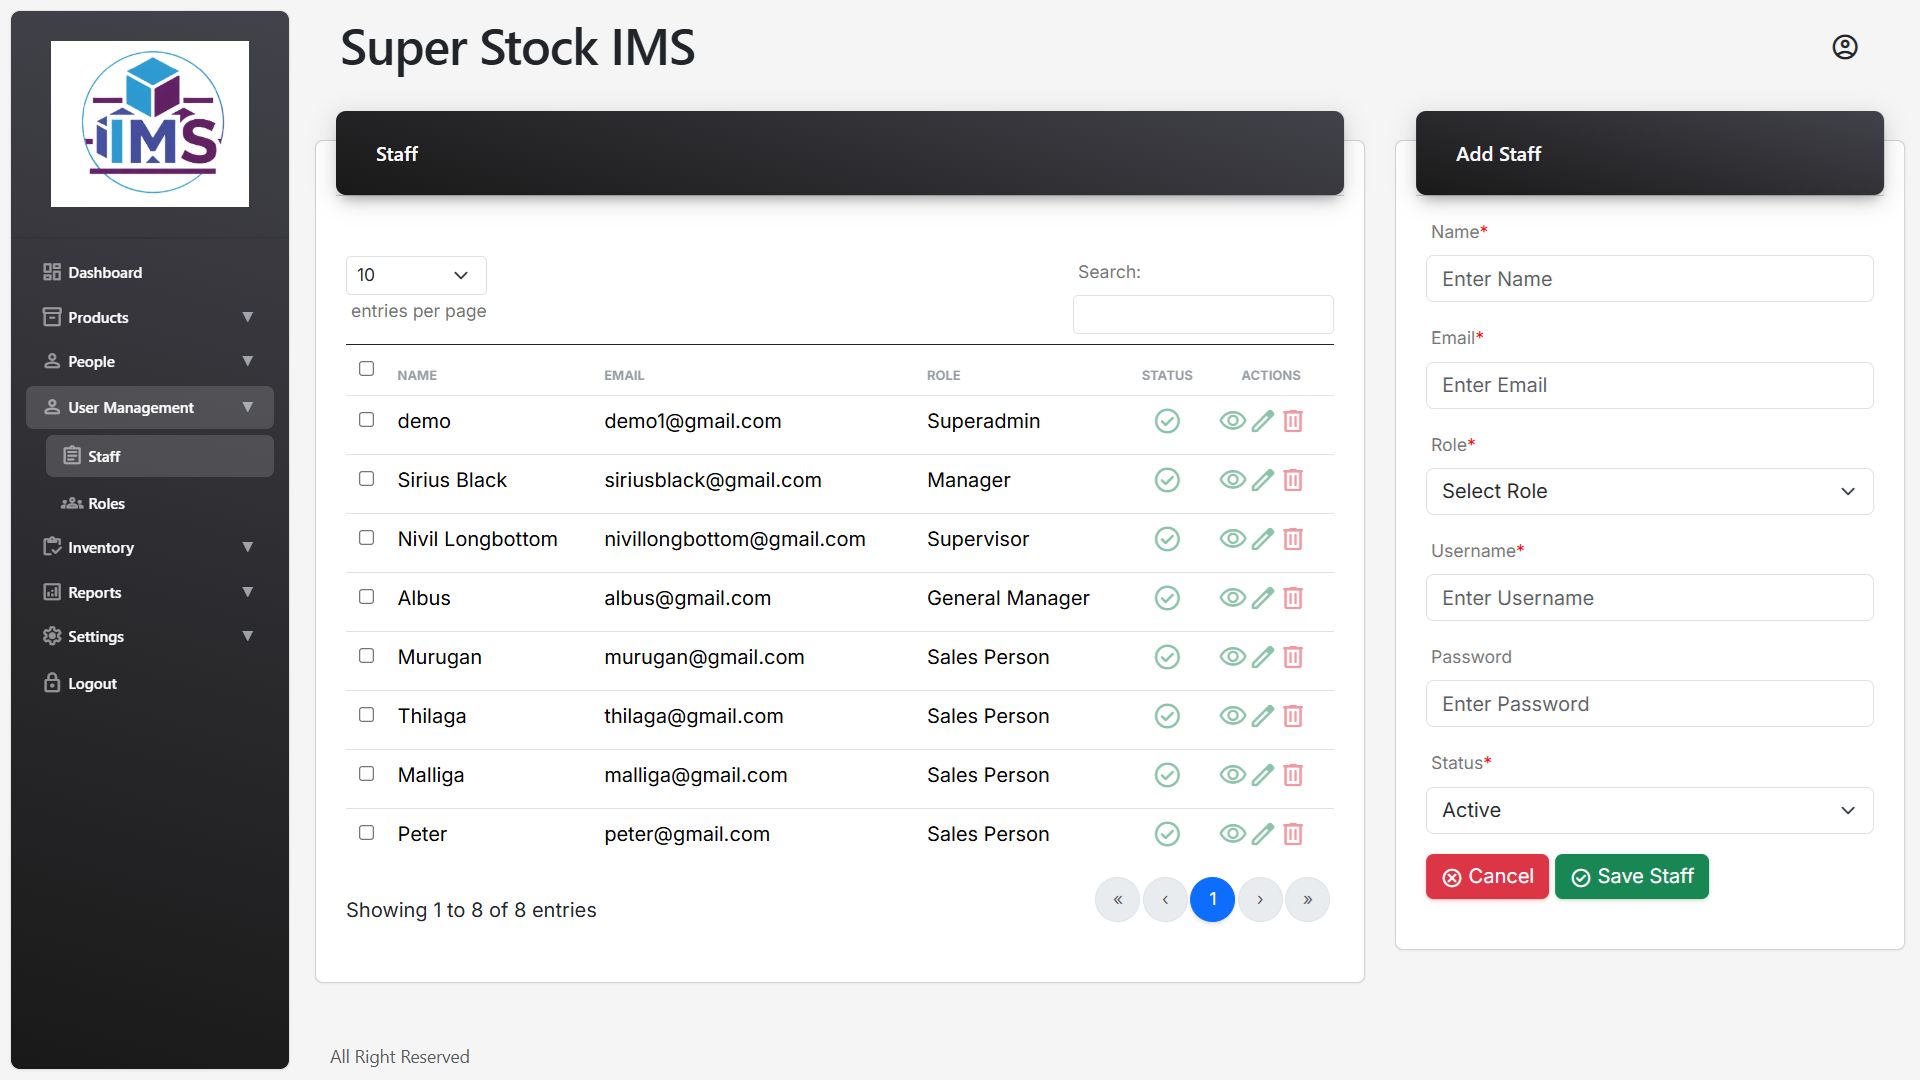Click the view eye icon for Nivil Longbottom
The width and height of the screenshot is (1920, 1080).
(x=1232, y=539)
